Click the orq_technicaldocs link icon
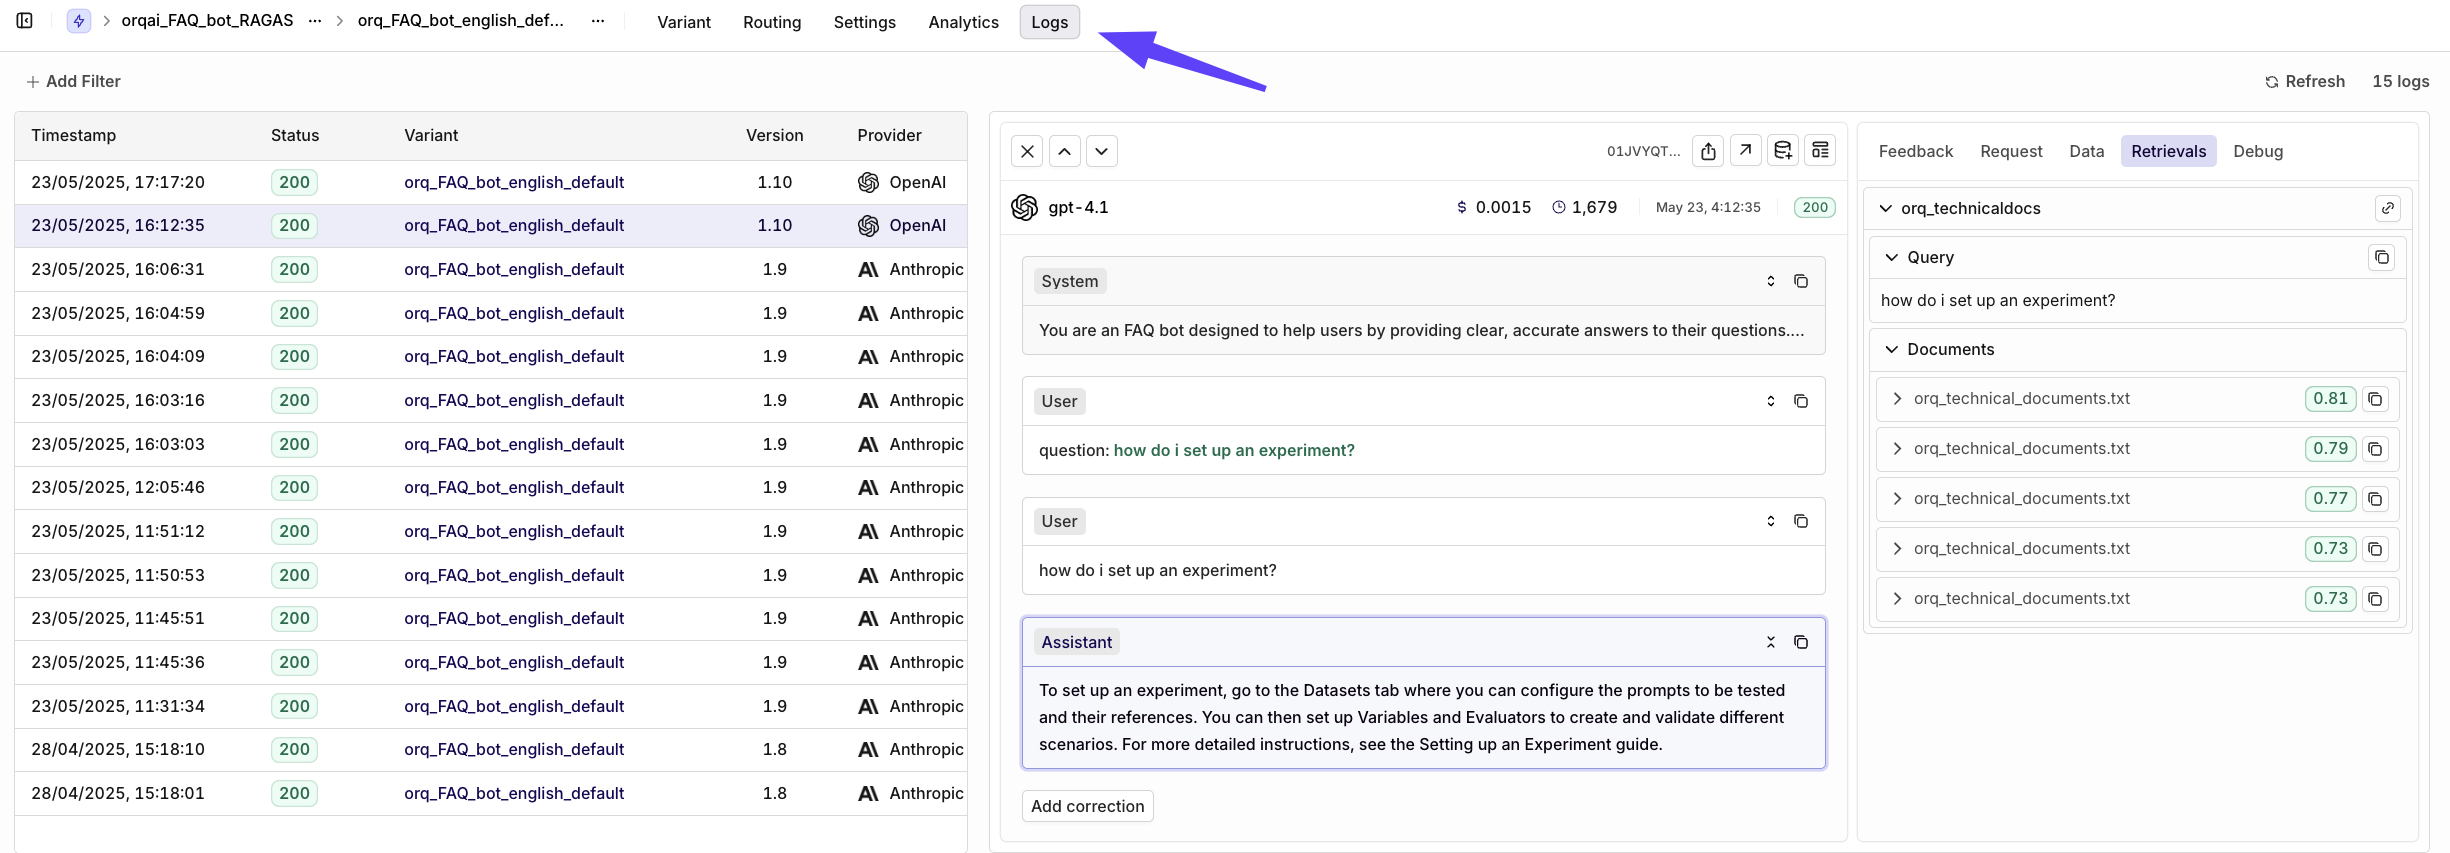Screen dimensions: 2450x853 (x=2388, y=208)
